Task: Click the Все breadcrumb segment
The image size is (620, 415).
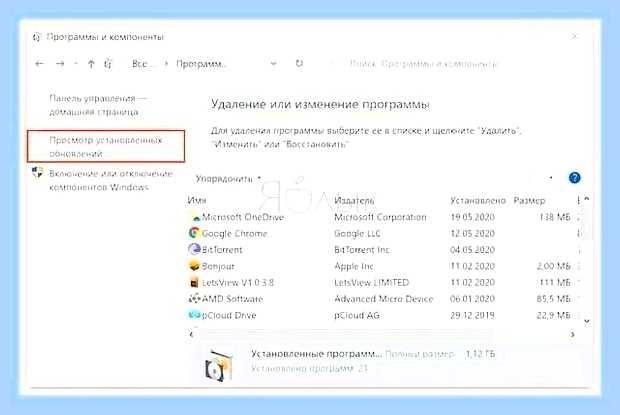Action: point(140,64)
